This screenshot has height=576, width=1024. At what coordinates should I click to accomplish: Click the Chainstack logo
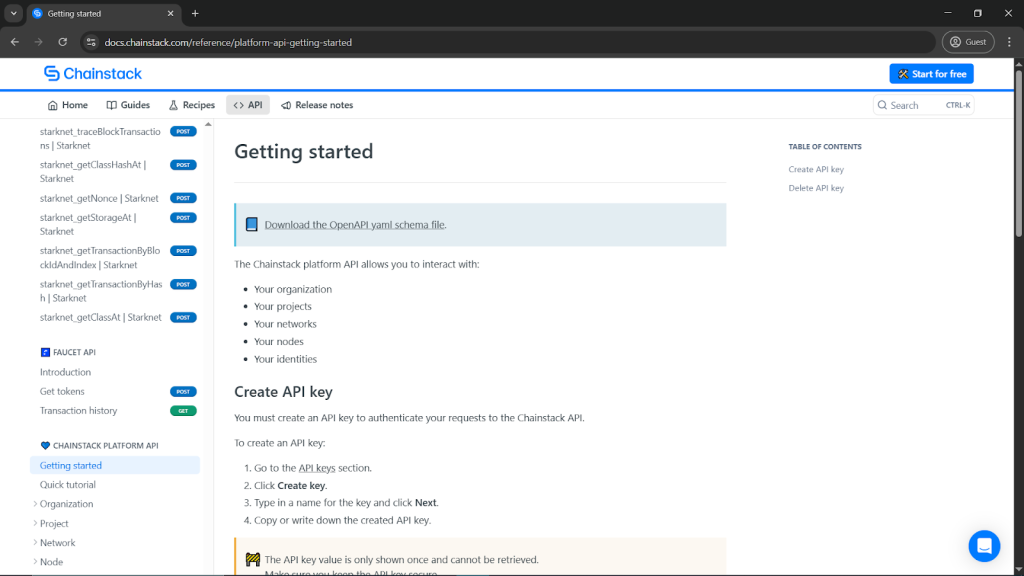(x=93, y=74)
